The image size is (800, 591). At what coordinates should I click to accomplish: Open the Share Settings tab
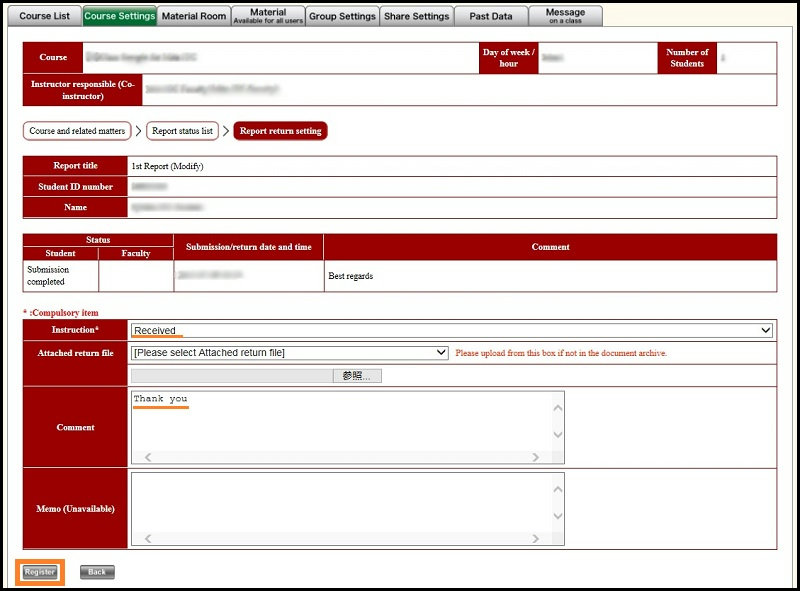point(416,16)
